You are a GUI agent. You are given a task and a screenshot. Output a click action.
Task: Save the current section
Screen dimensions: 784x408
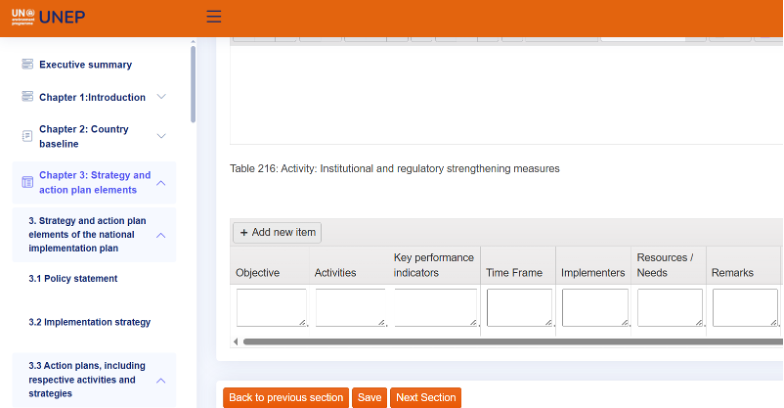pyautogui.click(x=369, y=397)
